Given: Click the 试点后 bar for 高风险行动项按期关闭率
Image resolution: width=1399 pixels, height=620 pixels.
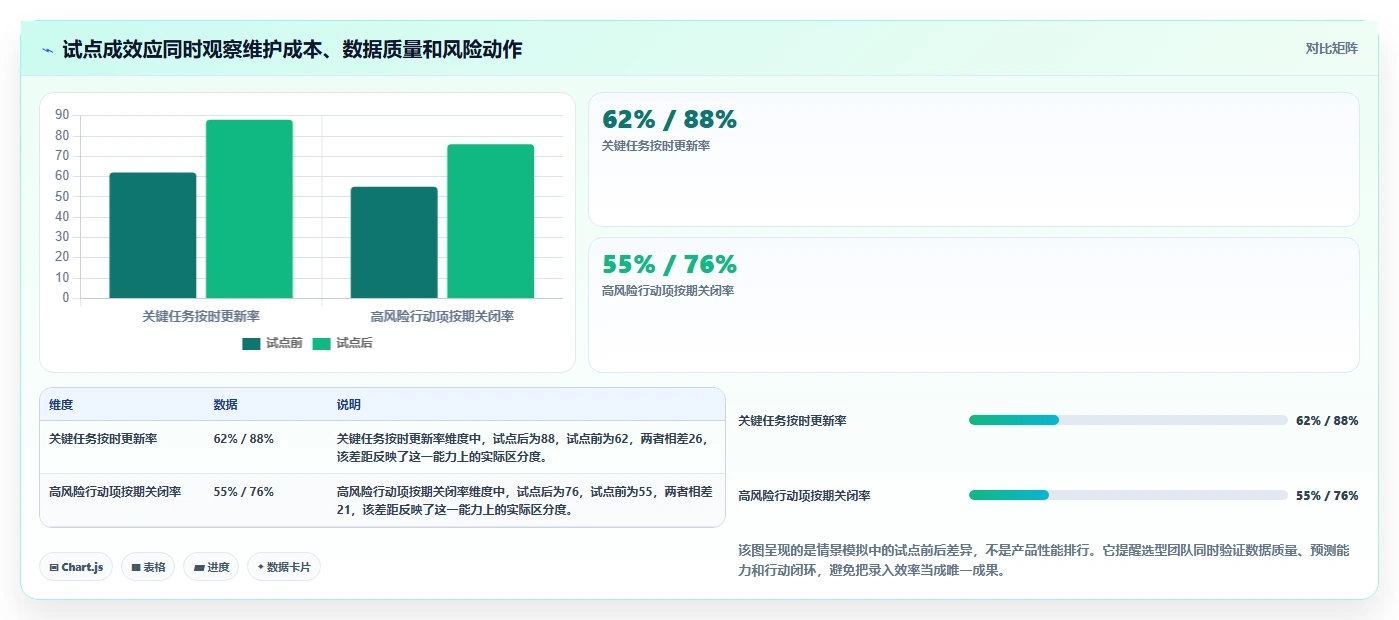Looking at the screenshot, I should tap(490, 221).
